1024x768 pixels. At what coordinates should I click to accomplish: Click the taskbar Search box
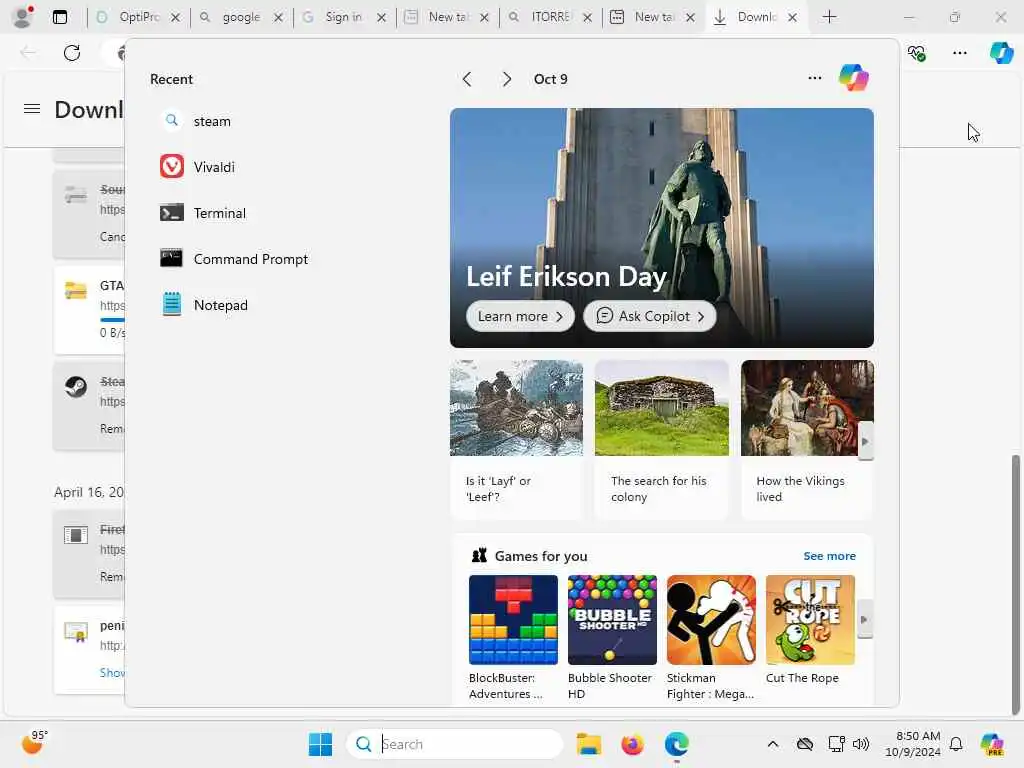point(455,744)
